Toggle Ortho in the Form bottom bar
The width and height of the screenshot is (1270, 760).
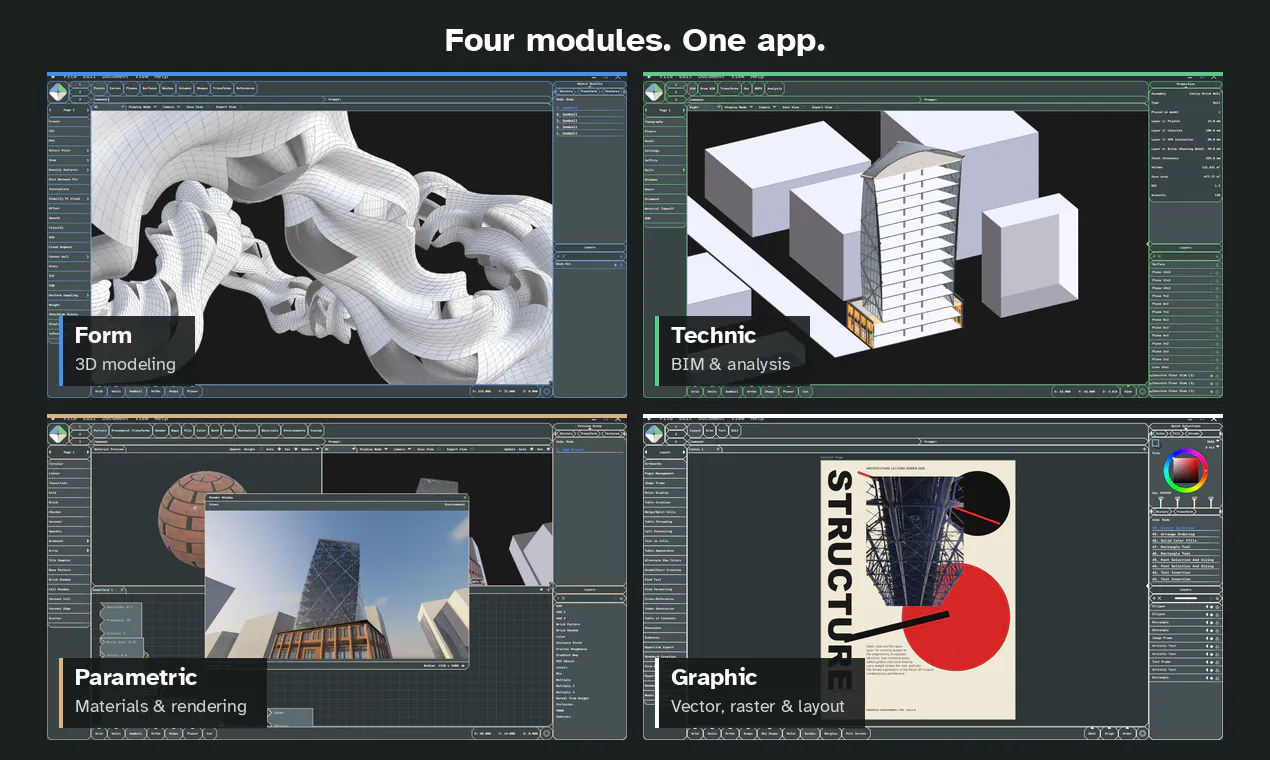(155, 391)
